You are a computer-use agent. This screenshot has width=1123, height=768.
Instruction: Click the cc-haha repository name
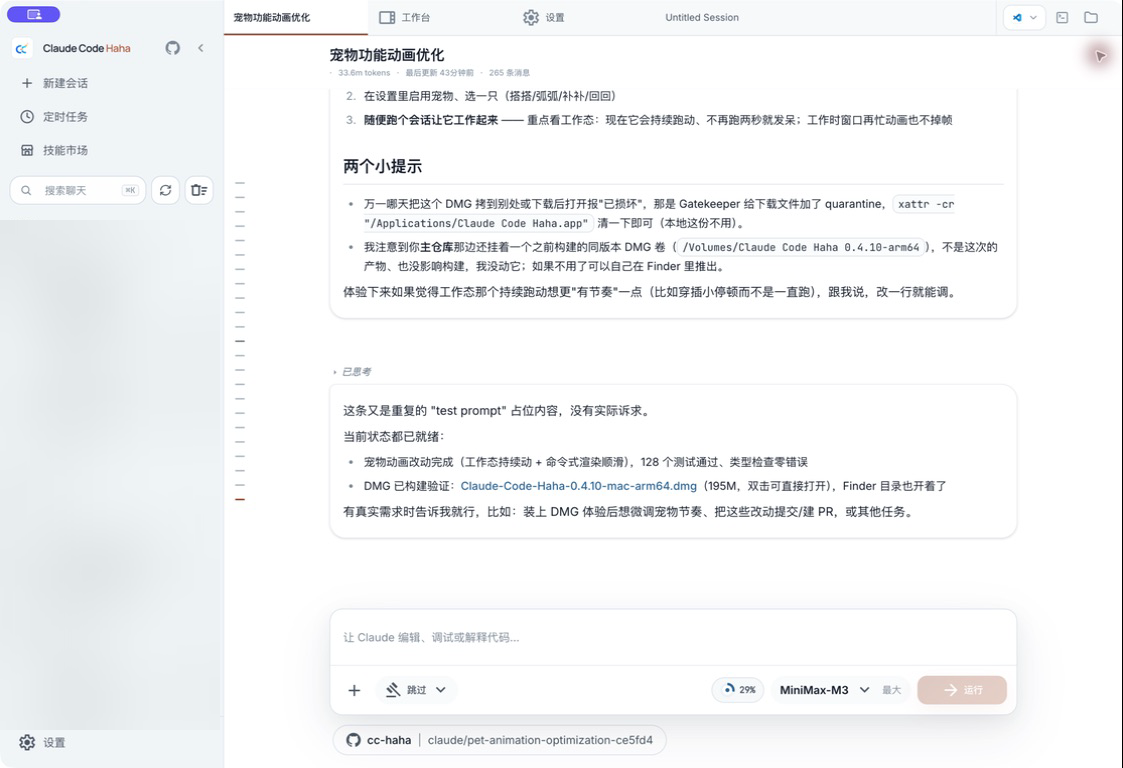tap(389, 740)
